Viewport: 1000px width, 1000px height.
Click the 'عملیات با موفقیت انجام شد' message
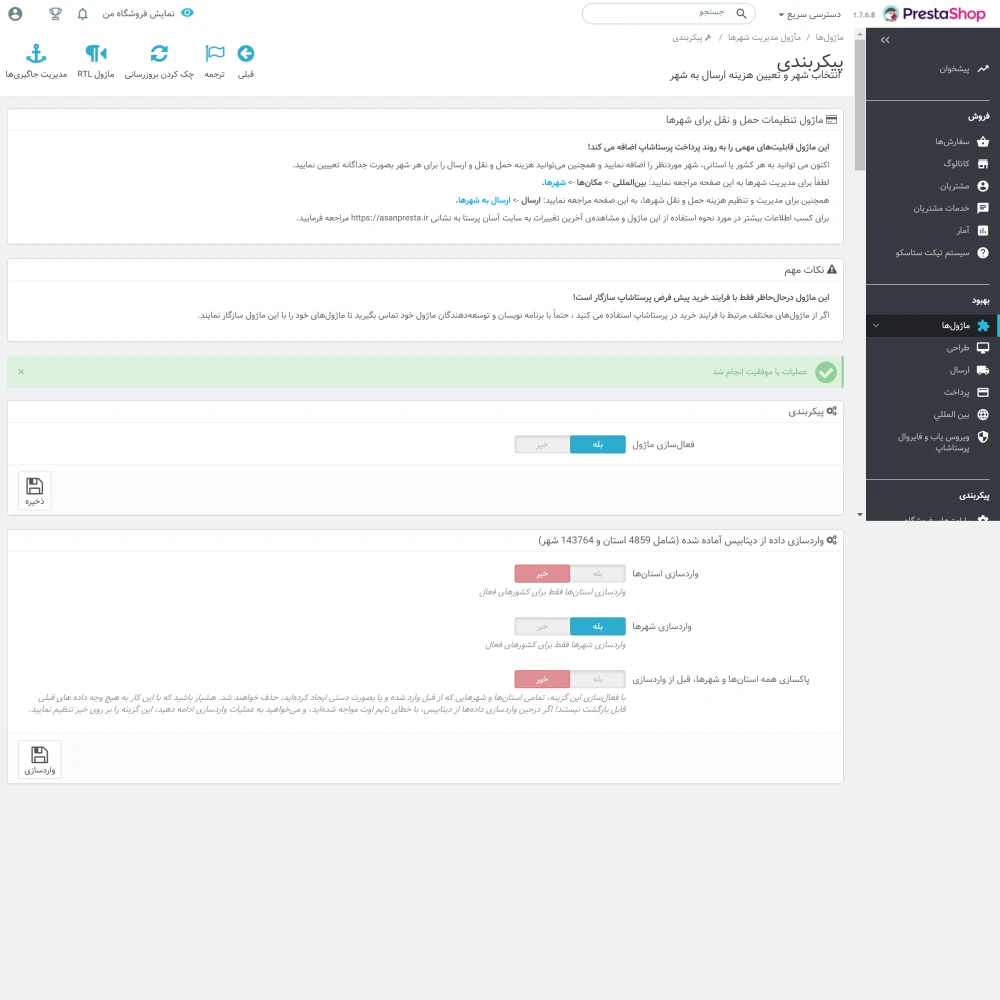[760, 372]
